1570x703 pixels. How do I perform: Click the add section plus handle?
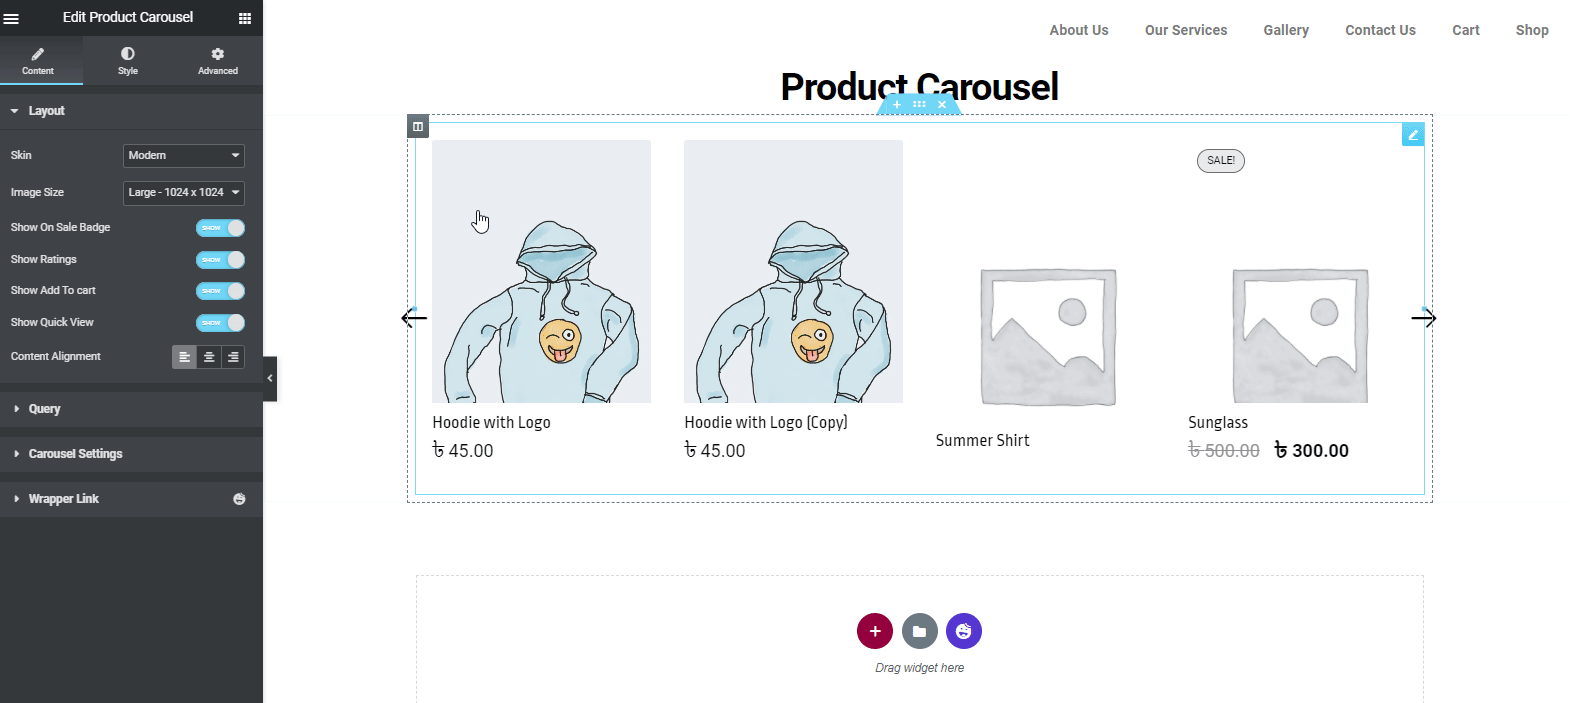coord(897,104)
